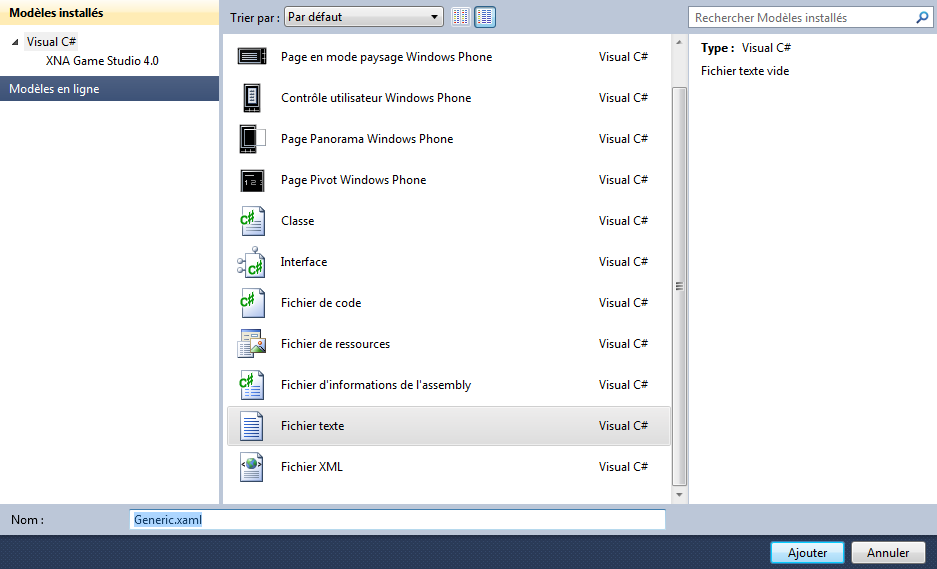Select the Page Pivot Windows Phone icon
937x569 pixels.
tap(252, 180)
